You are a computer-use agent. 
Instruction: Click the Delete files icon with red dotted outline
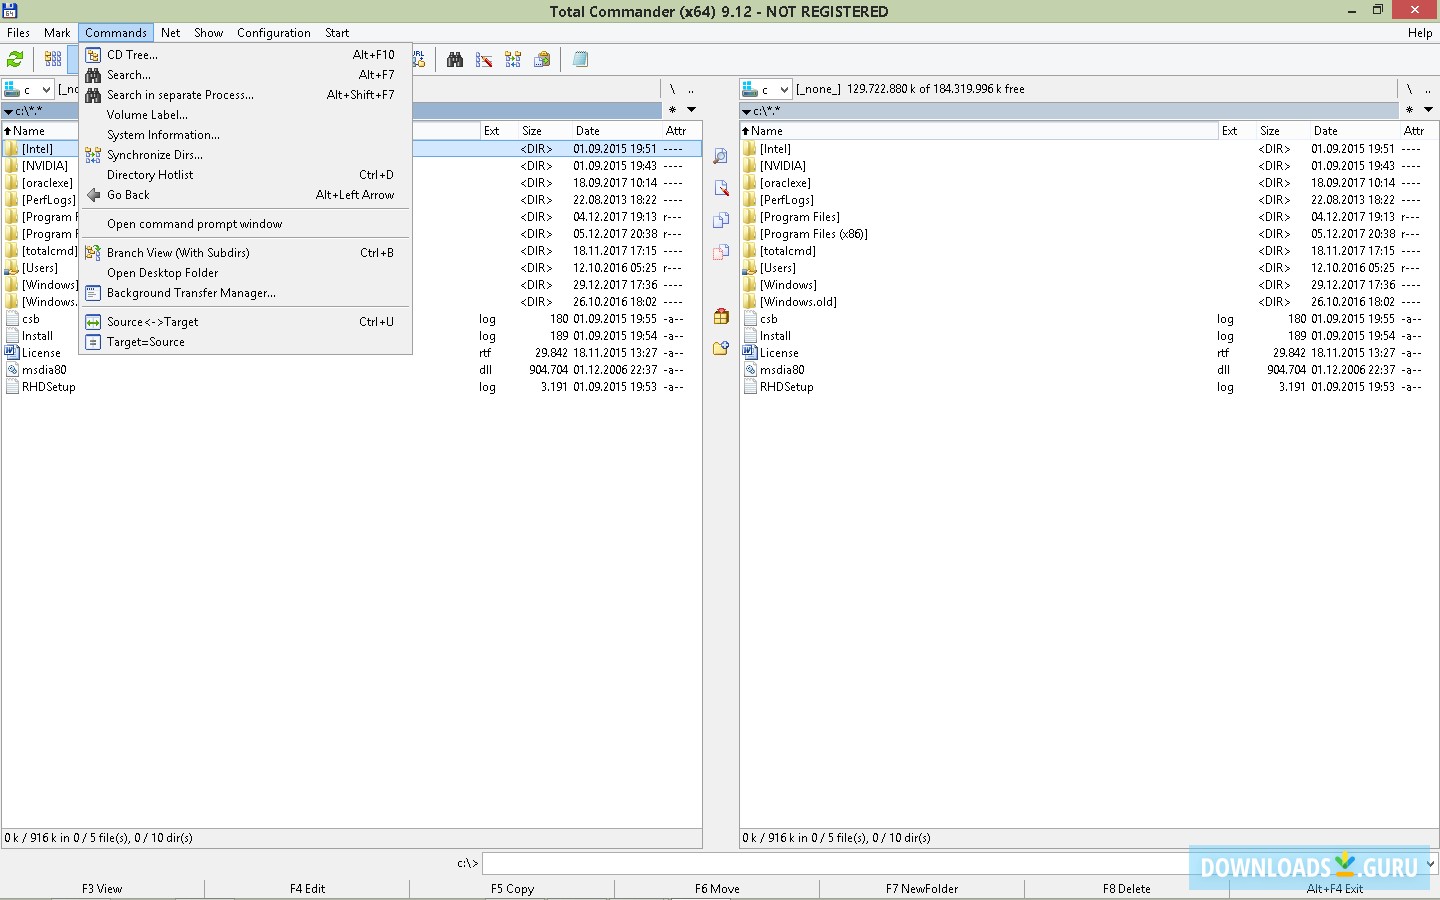pyautogui.click(x=721, y=251)
